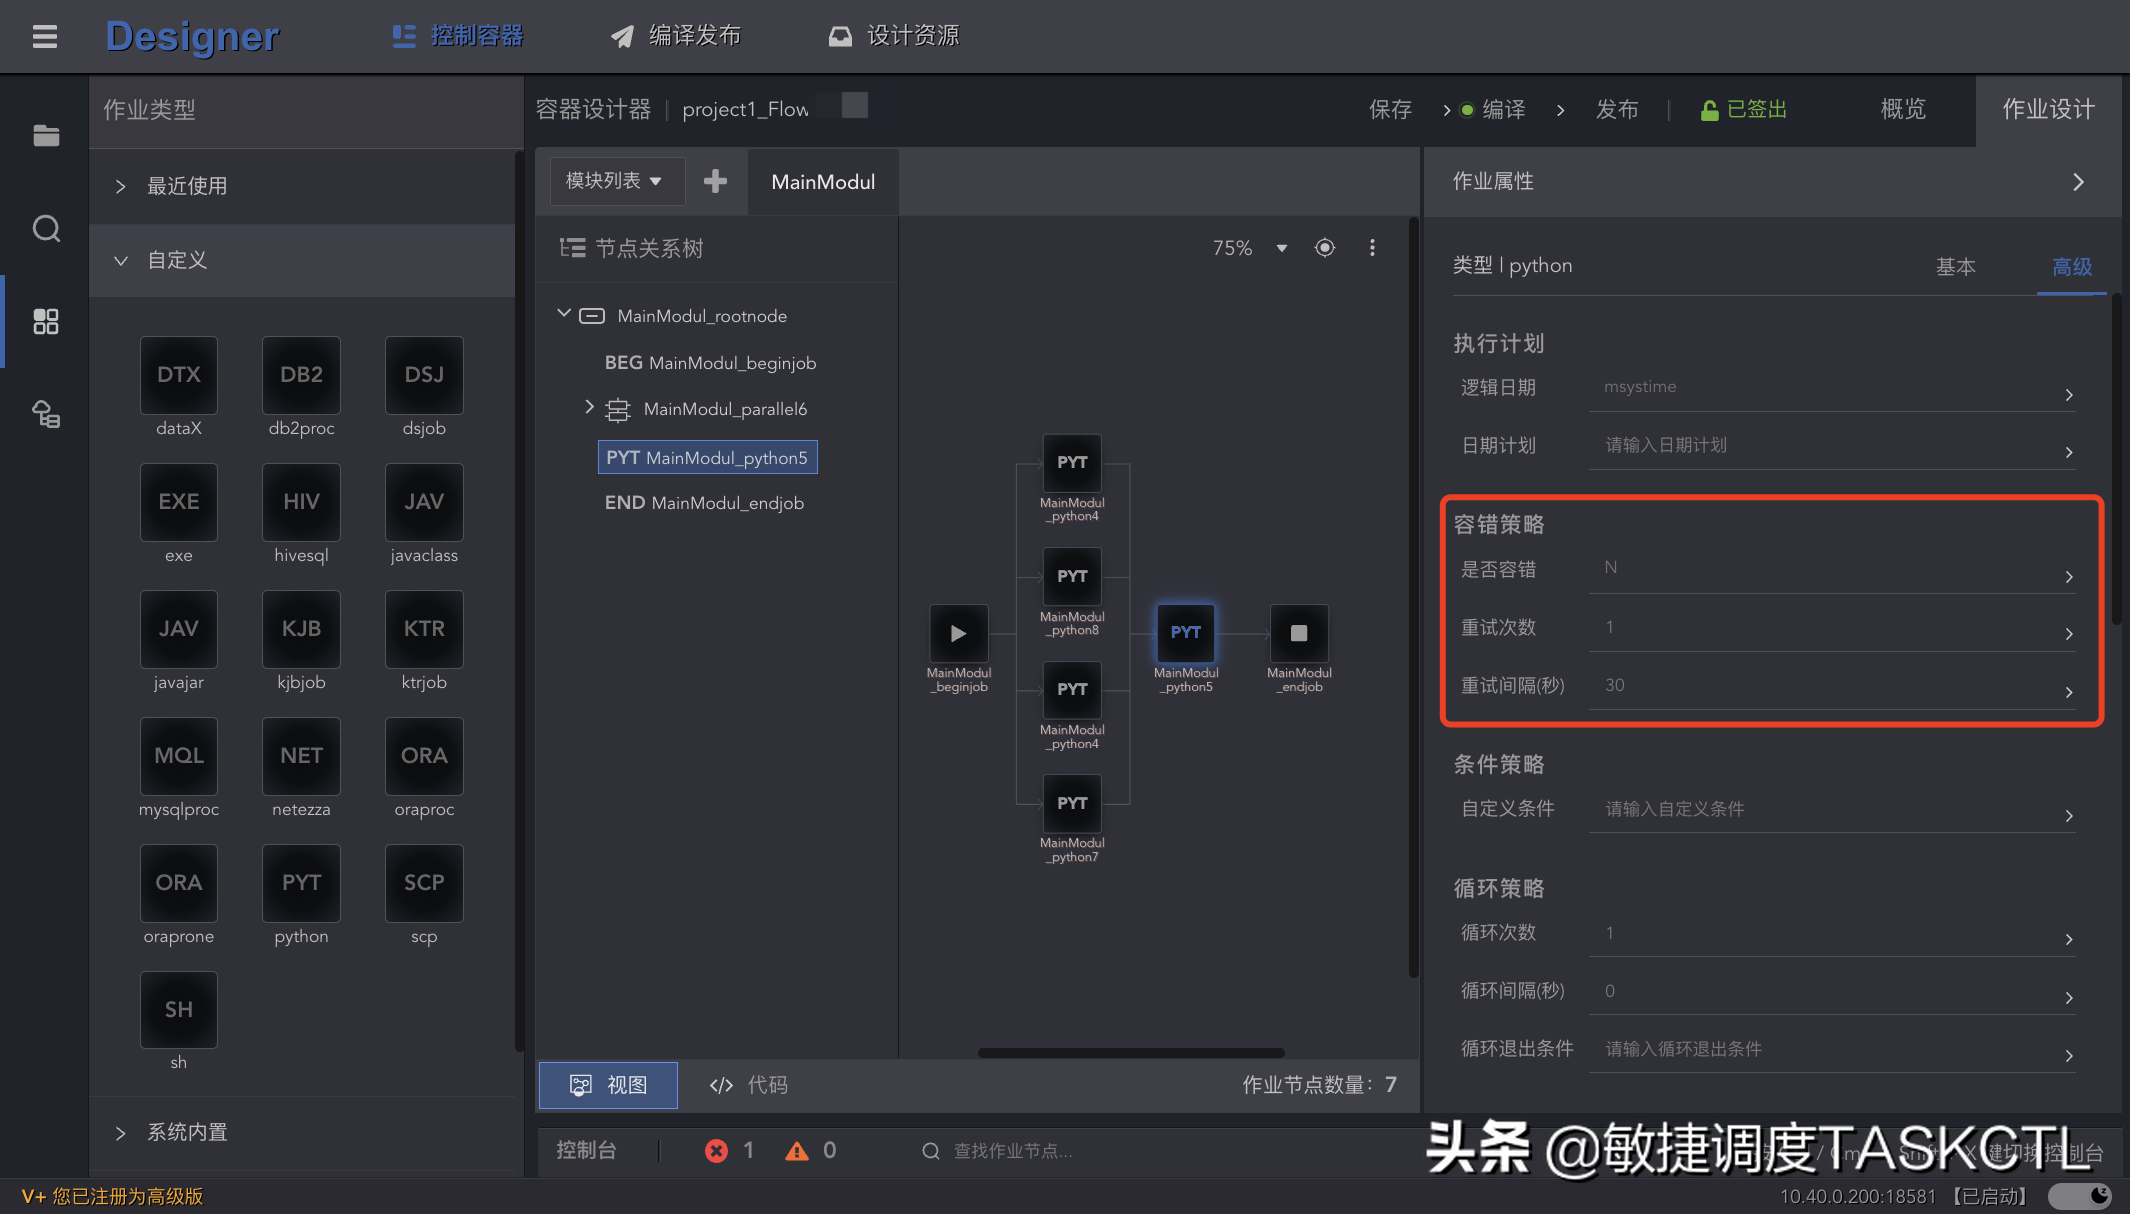Switch to 视图 view mode
Image resolution: width=2130 pixels, height=1214 pixels.
coord(608,1085)
